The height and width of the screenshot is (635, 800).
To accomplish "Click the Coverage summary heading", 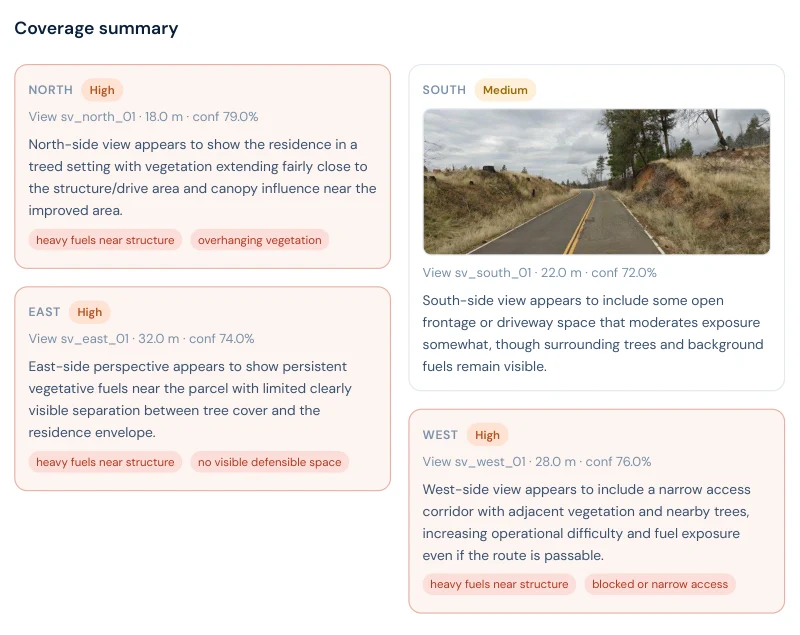I will (96, 29).
